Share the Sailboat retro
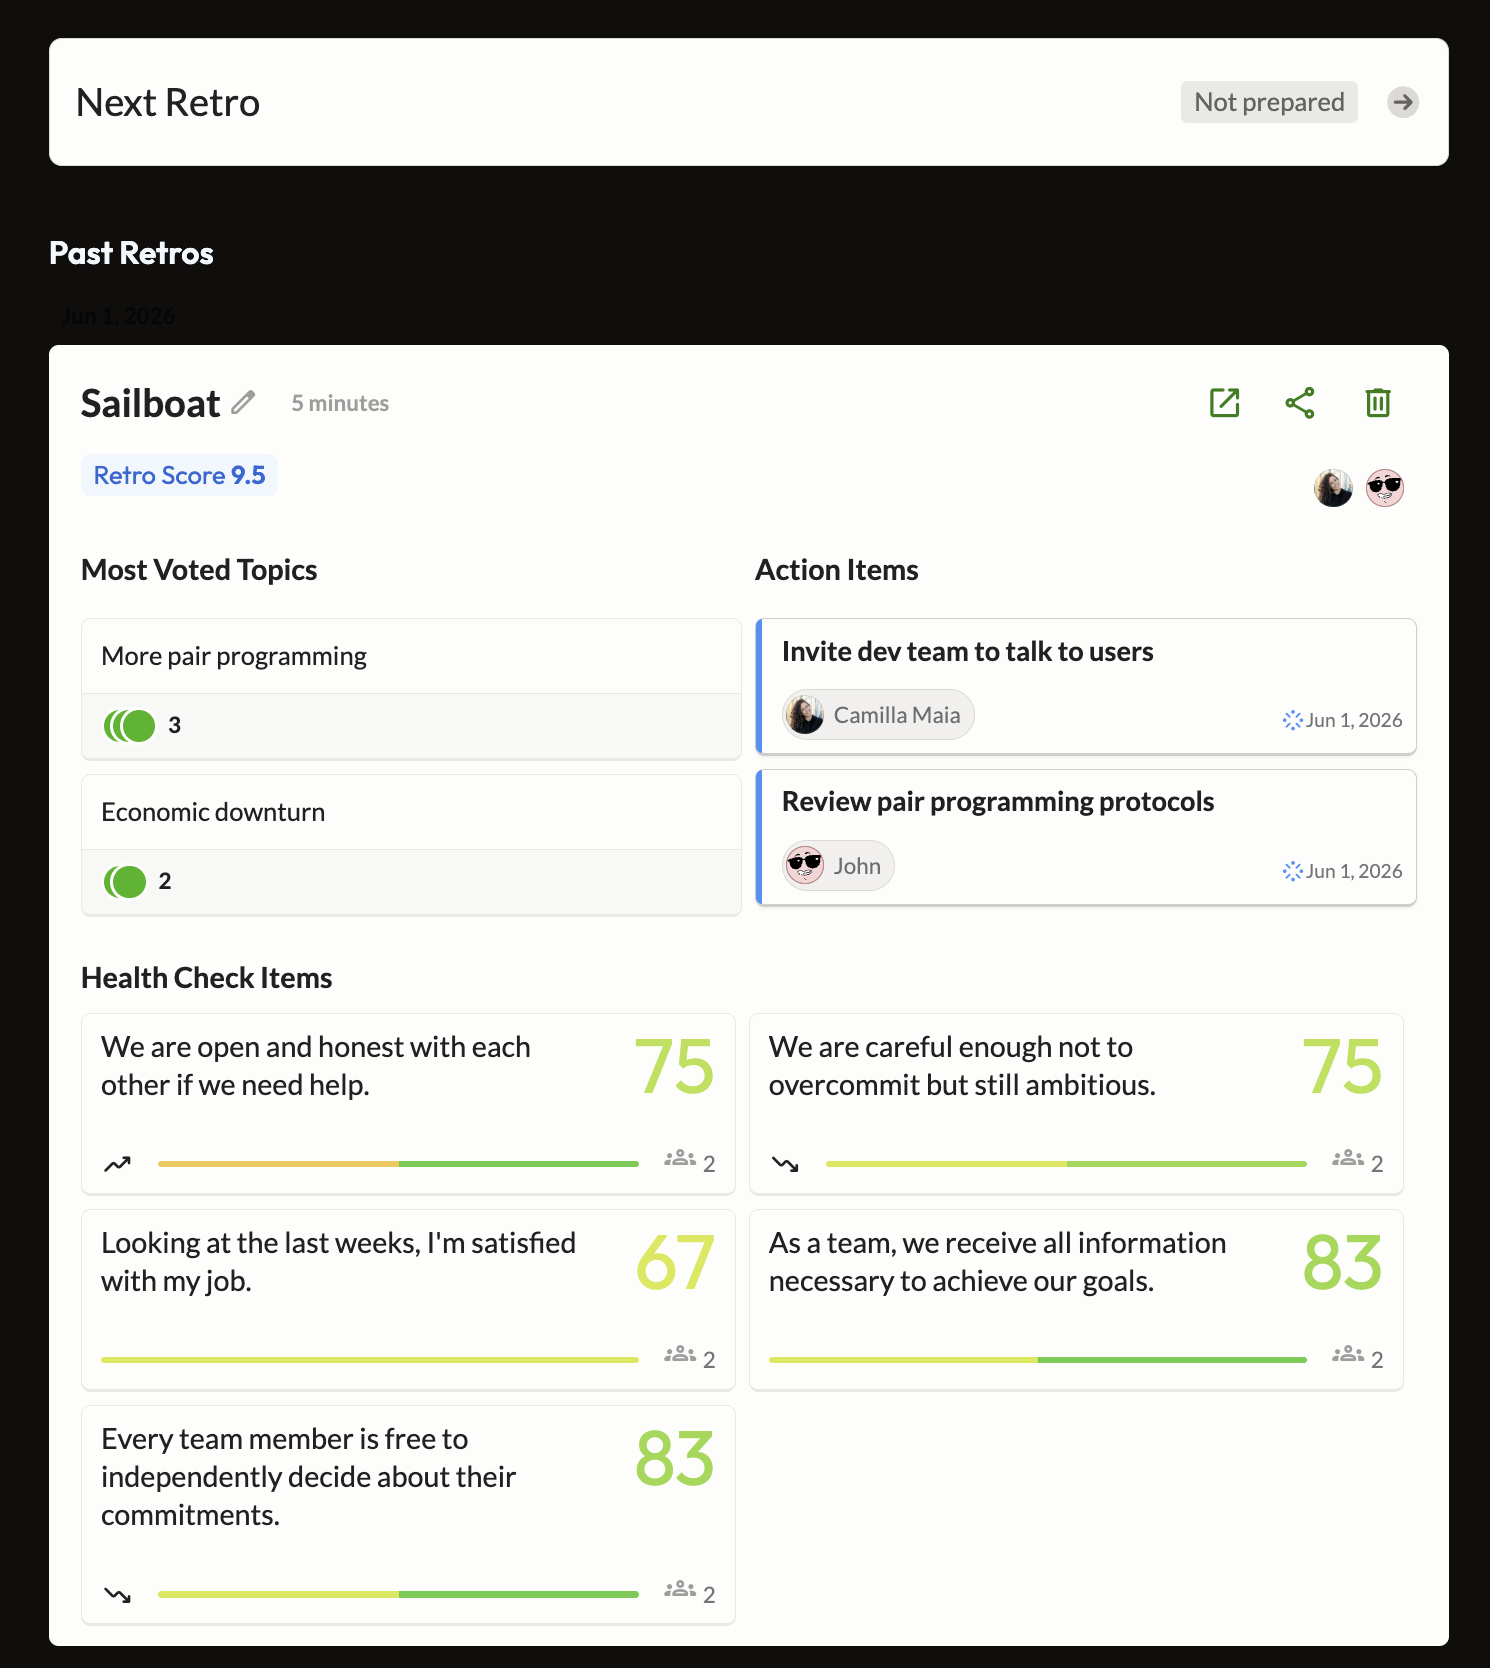 point(1300,403)
